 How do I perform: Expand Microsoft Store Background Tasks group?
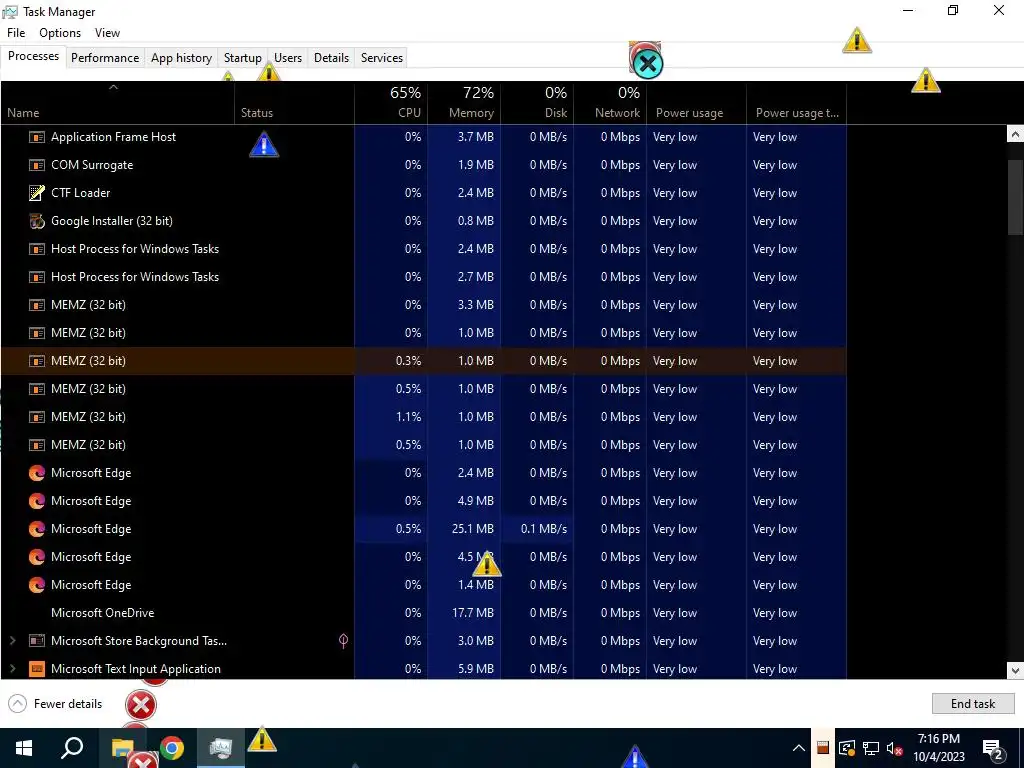click(12, 641)
